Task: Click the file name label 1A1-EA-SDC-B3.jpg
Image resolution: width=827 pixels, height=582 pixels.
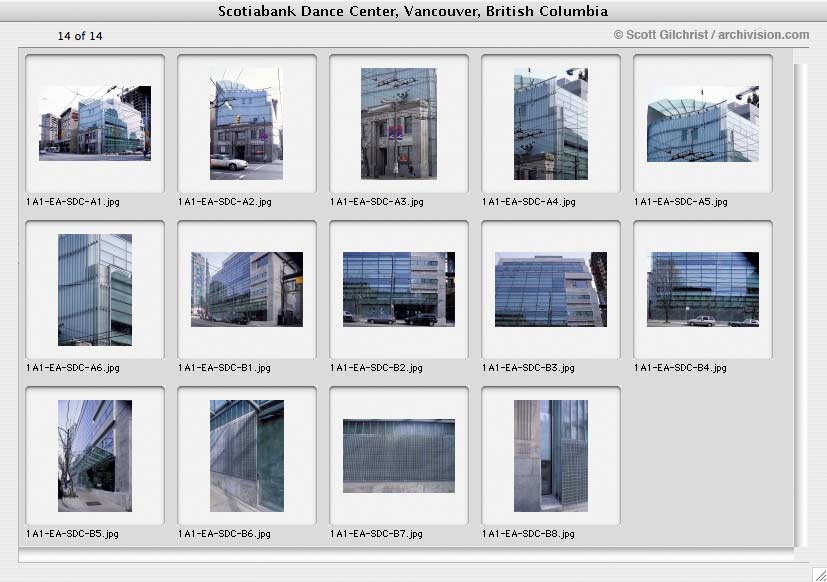Action: 528,368
